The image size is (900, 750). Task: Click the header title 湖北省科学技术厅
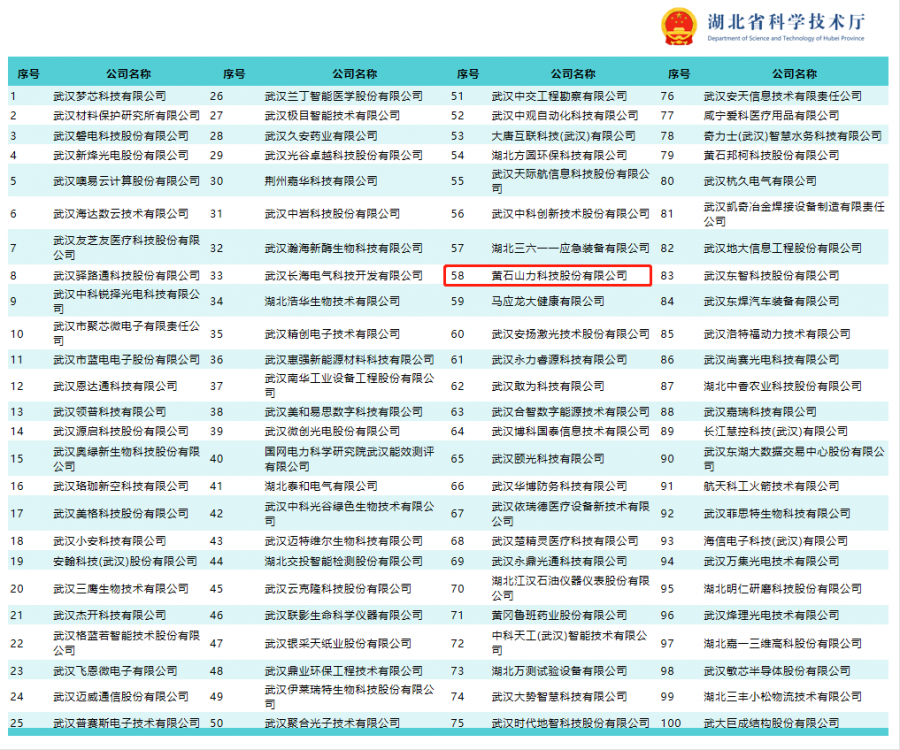pos(786,22)
